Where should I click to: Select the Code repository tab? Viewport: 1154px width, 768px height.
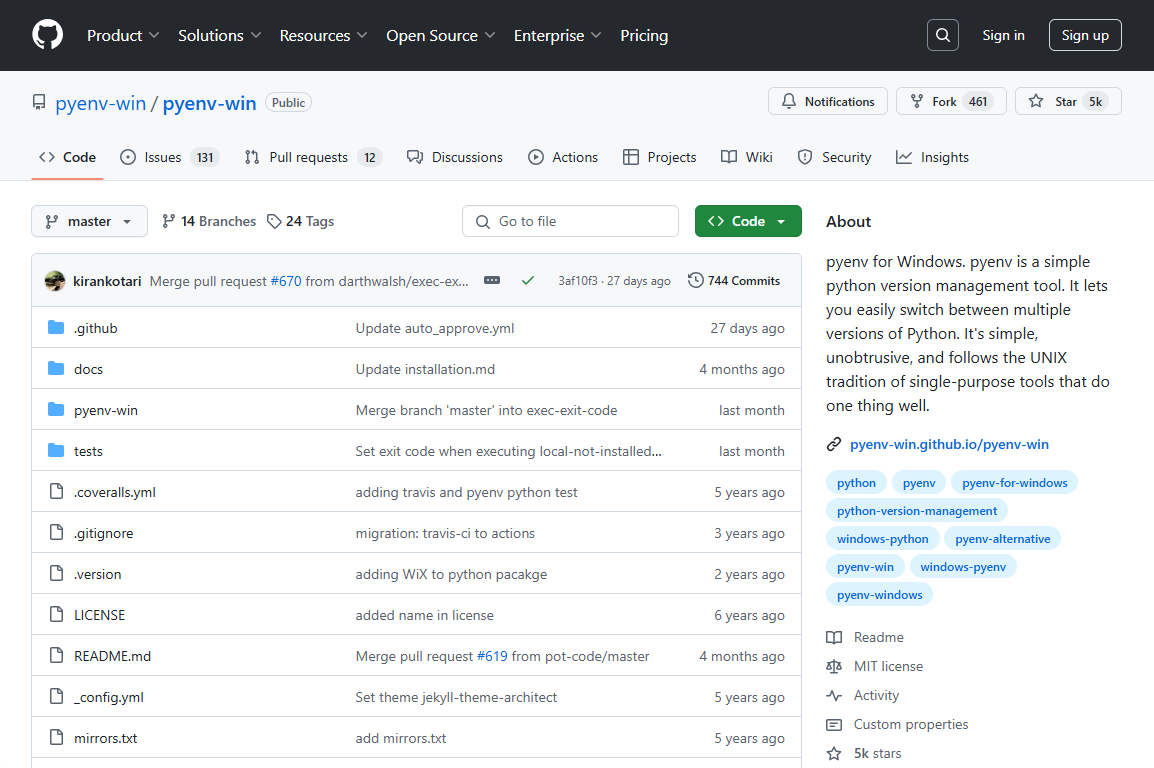click(68, 157)
